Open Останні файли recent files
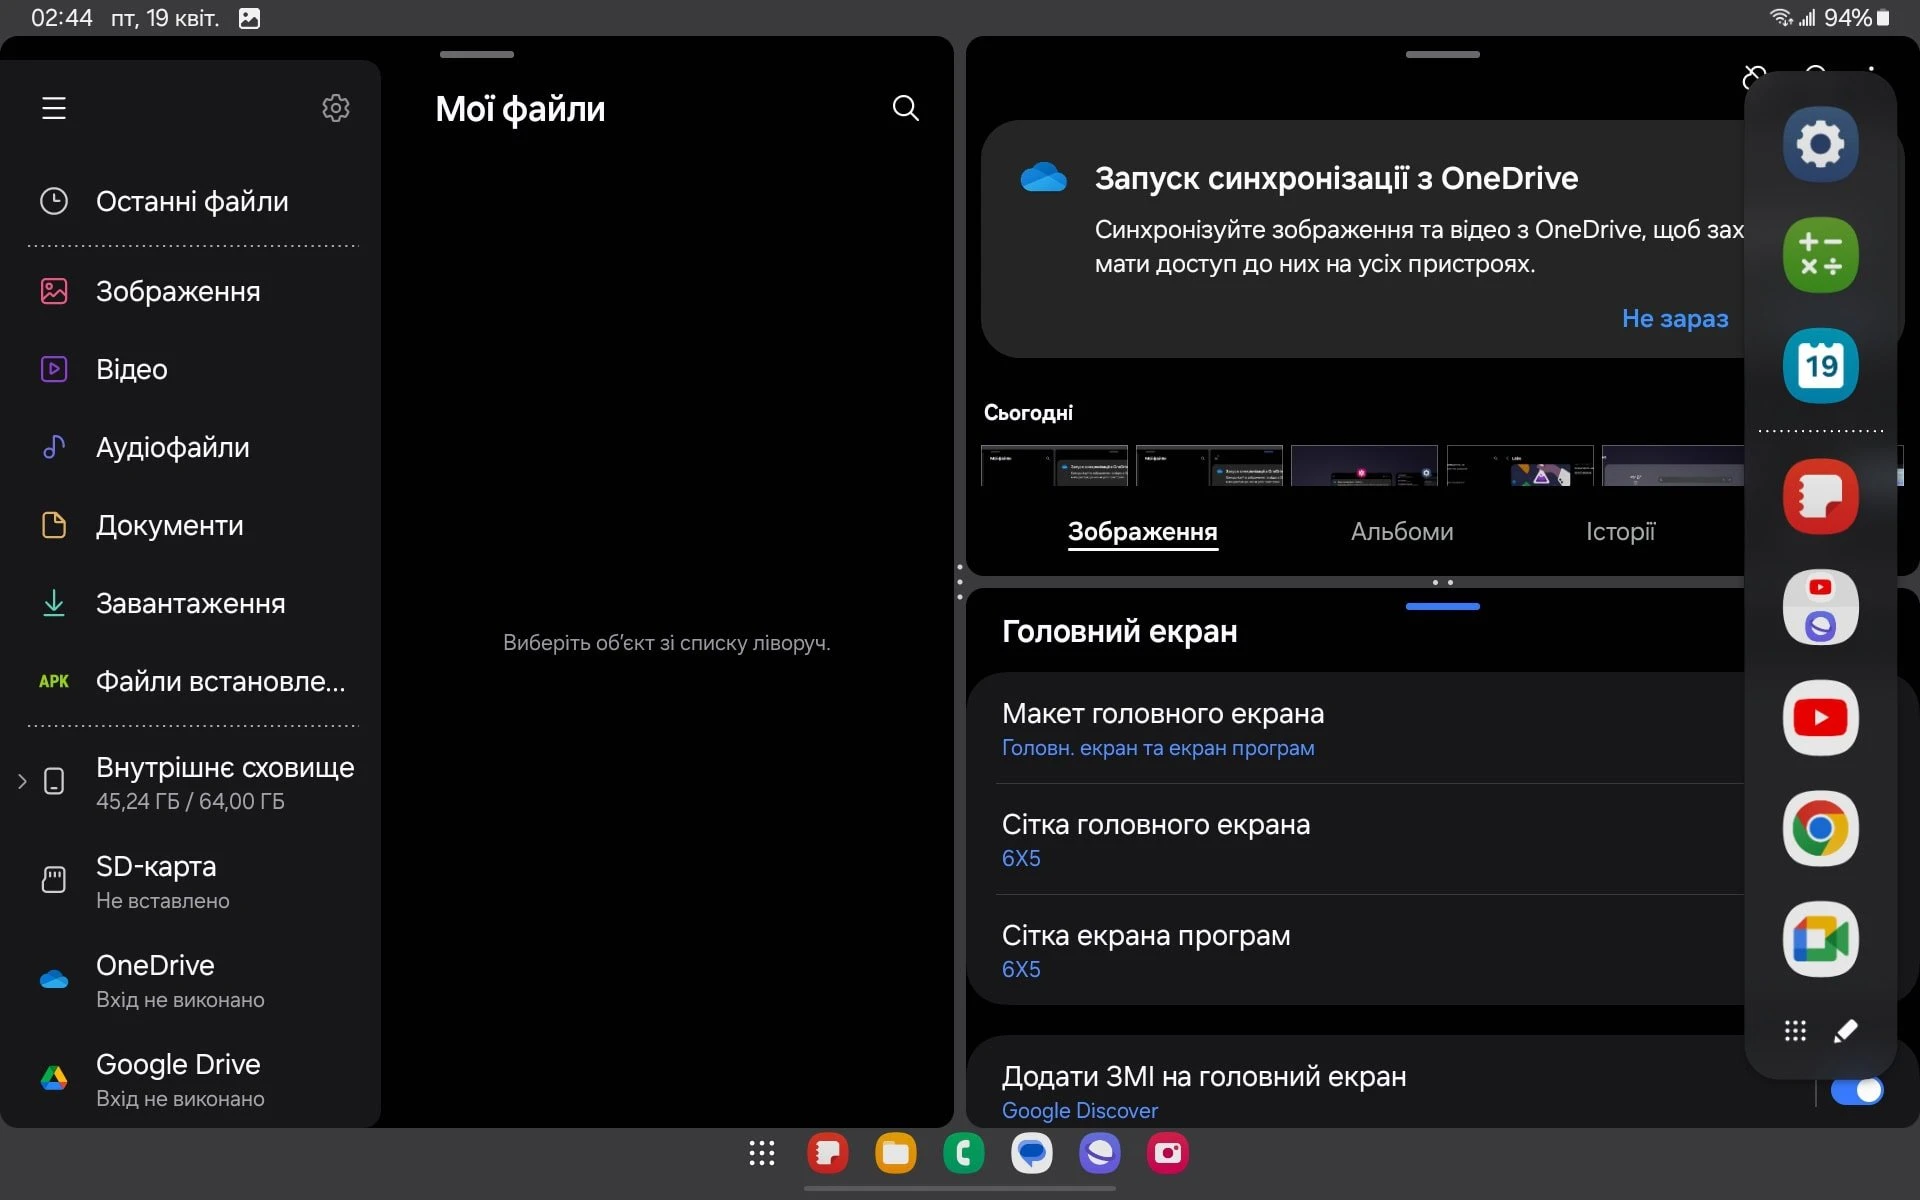This screenshot has width=1920, height=1200. (192, 201)
